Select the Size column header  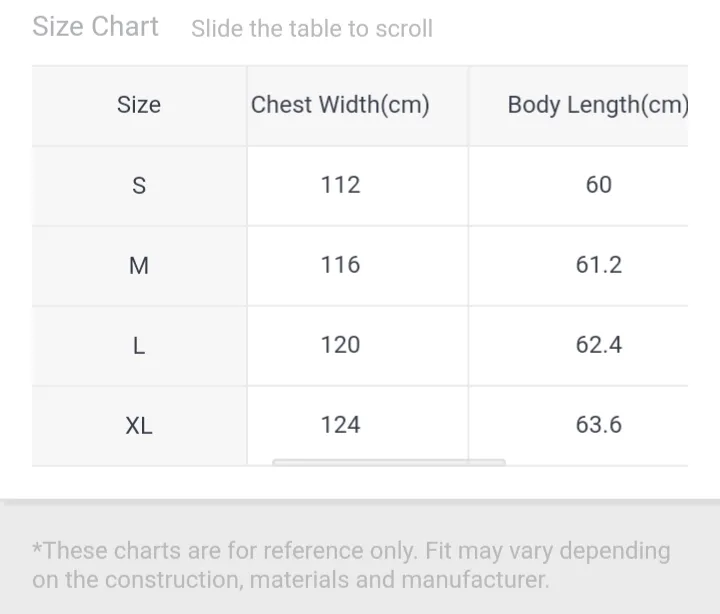139,105
